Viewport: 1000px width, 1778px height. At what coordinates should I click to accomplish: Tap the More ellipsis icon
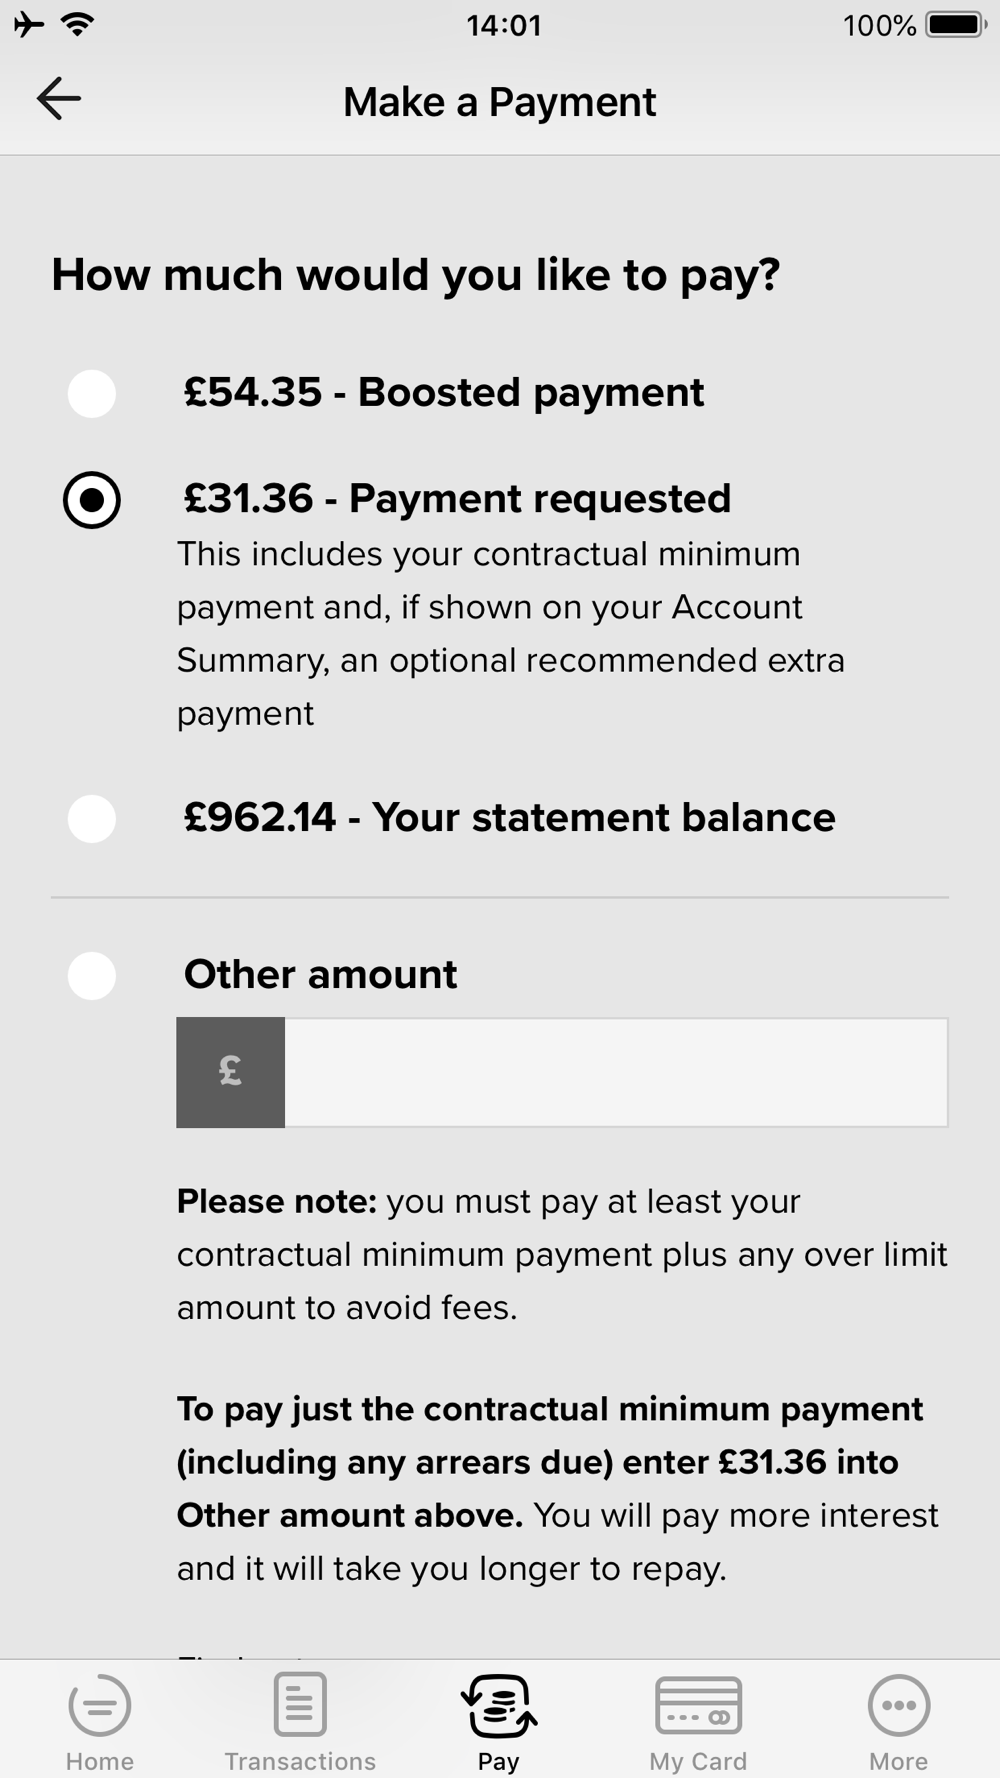tap(898, 1705)
